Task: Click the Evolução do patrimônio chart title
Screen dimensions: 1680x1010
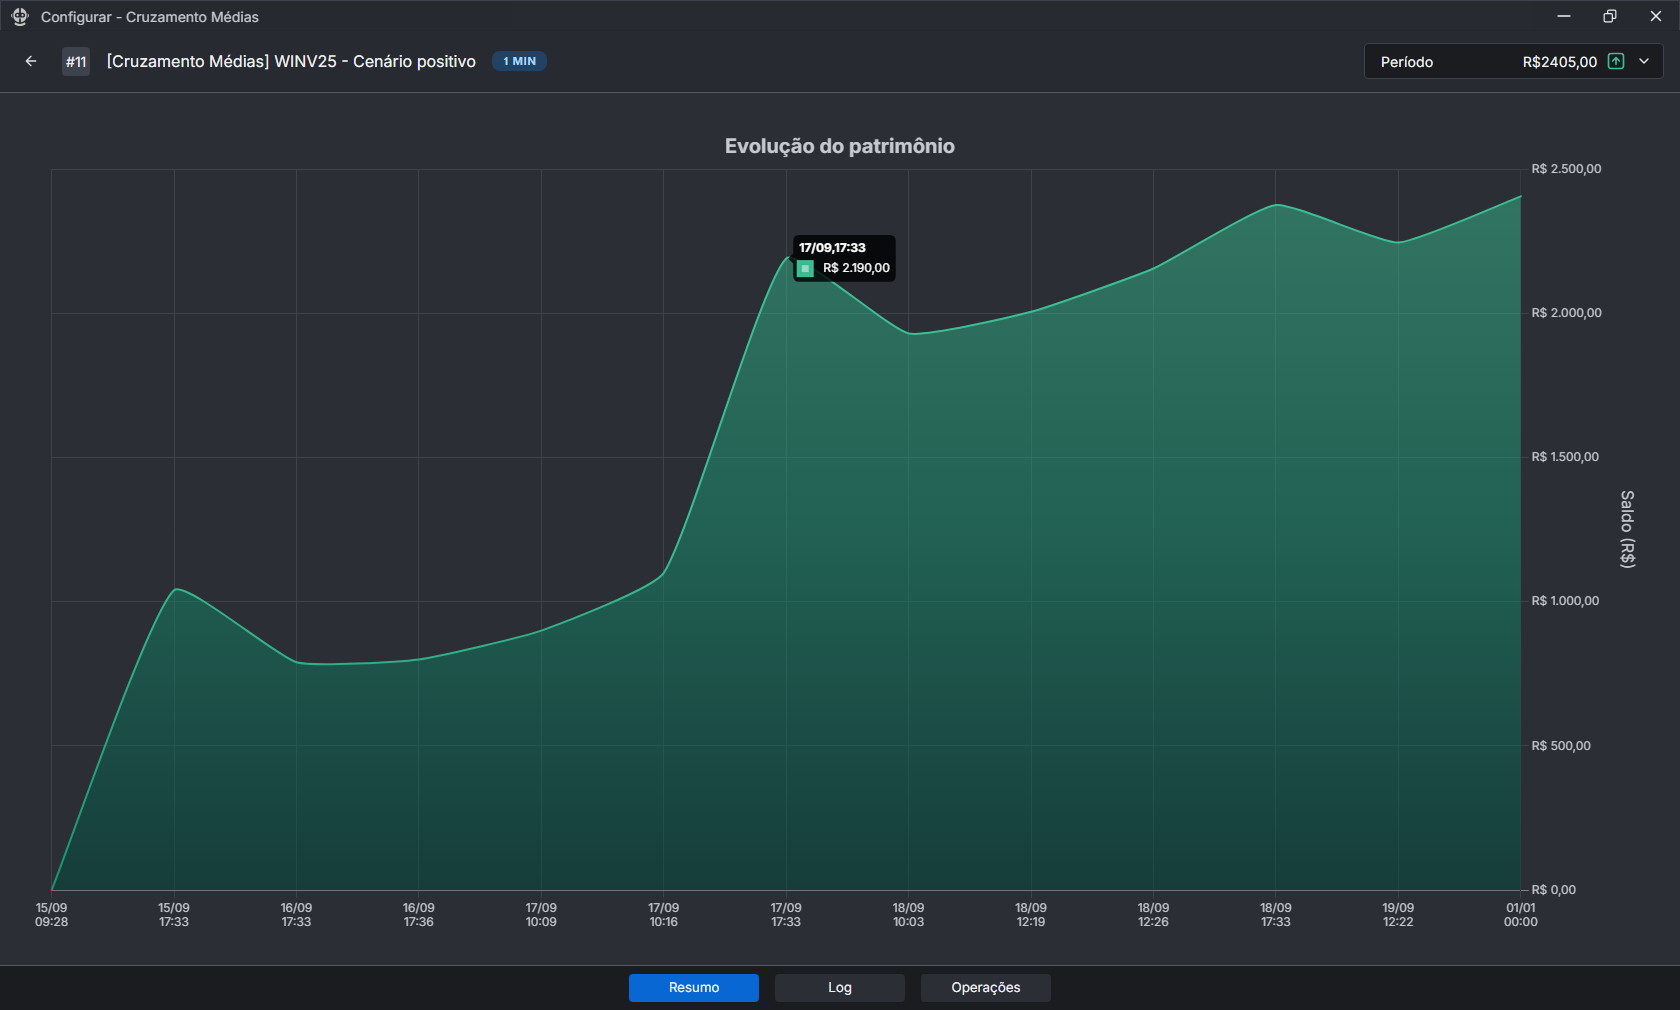Action: tap(839, 146)
